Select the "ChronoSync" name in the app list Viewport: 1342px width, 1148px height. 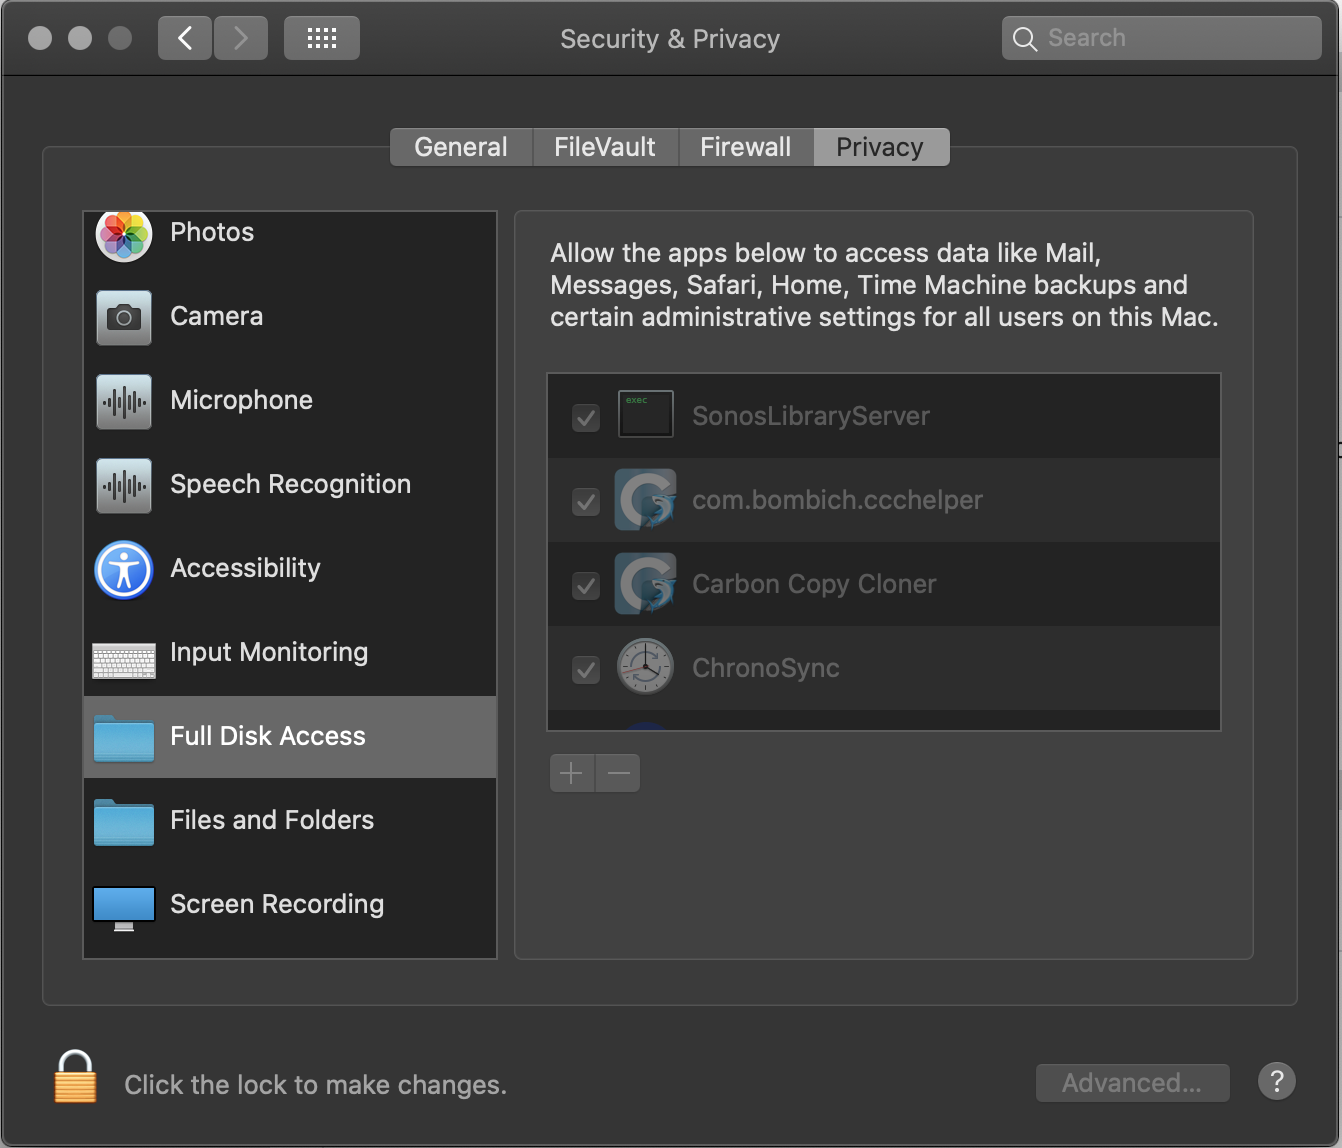766,668
